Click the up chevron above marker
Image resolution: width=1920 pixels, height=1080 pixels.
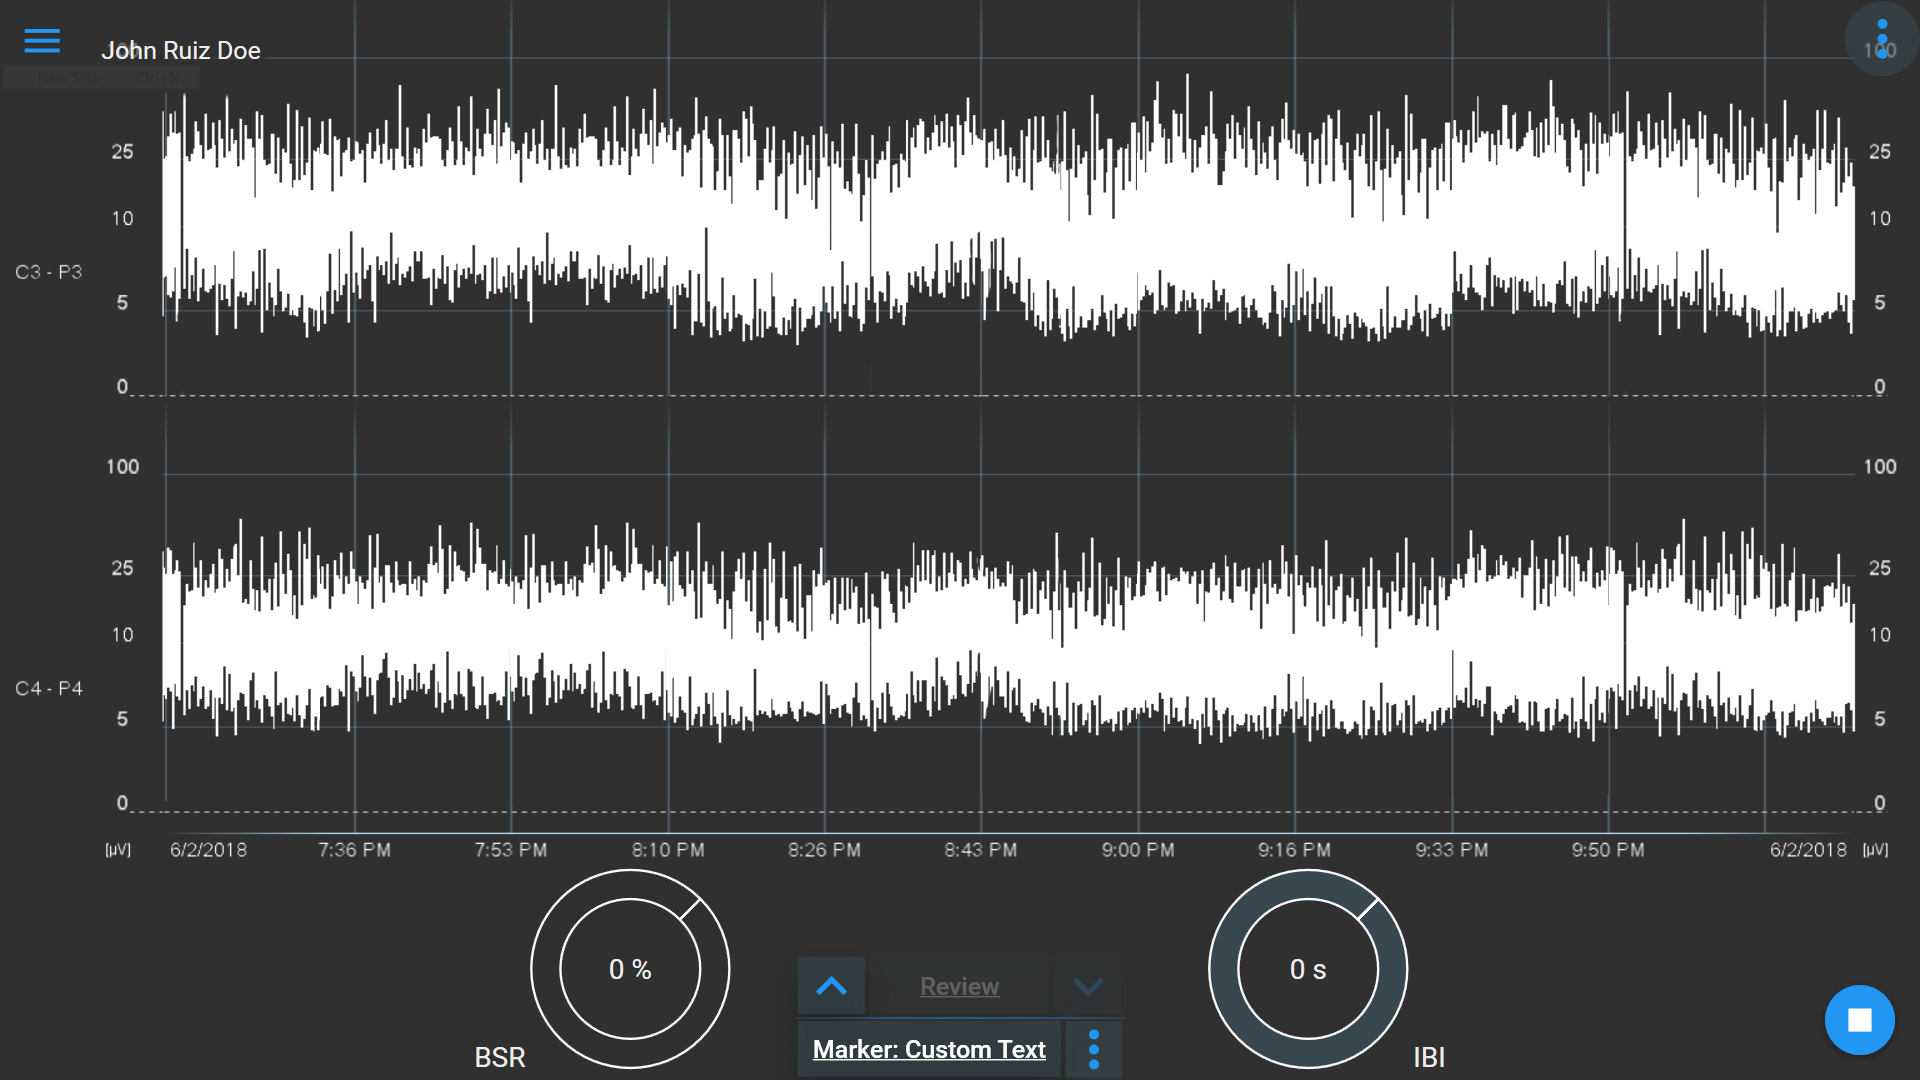831,987
